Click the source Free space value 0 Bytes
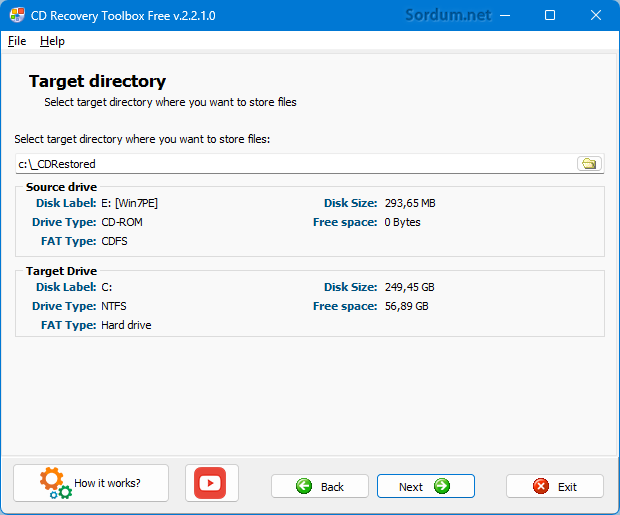Viewport: 620px width, 515px height. pos(402,222)
